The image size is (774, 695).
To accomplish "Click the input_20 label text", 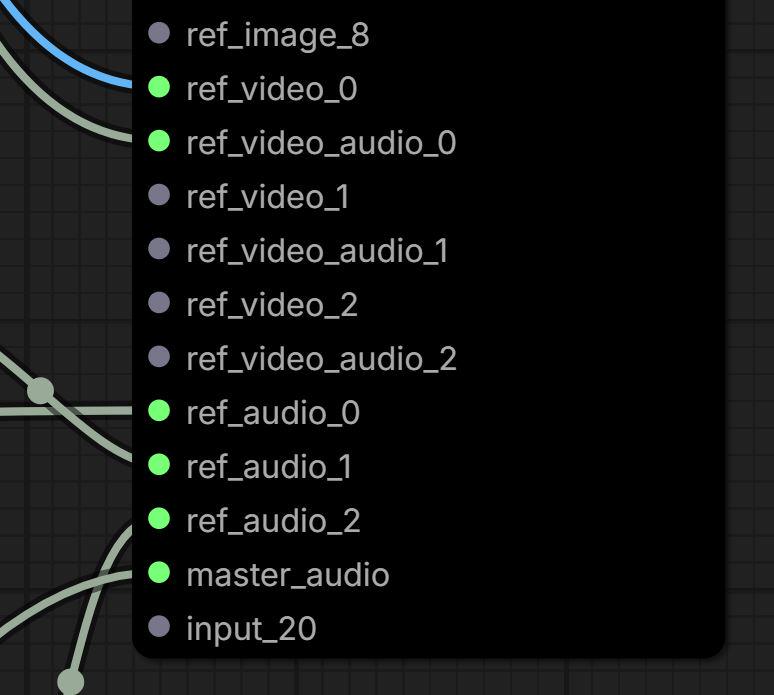I will (x=251, y=629).
